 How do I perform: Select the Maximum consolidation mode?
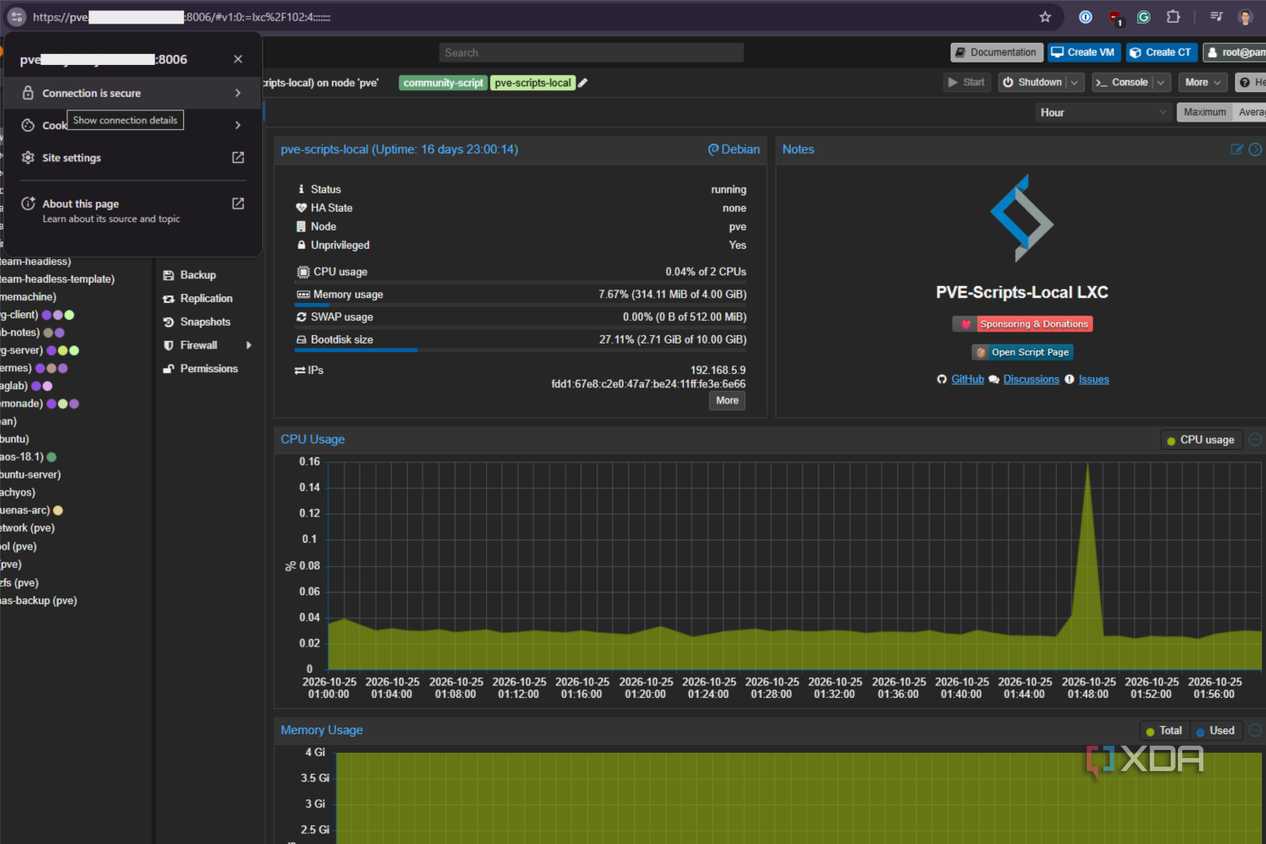[x=1204, y=112]
